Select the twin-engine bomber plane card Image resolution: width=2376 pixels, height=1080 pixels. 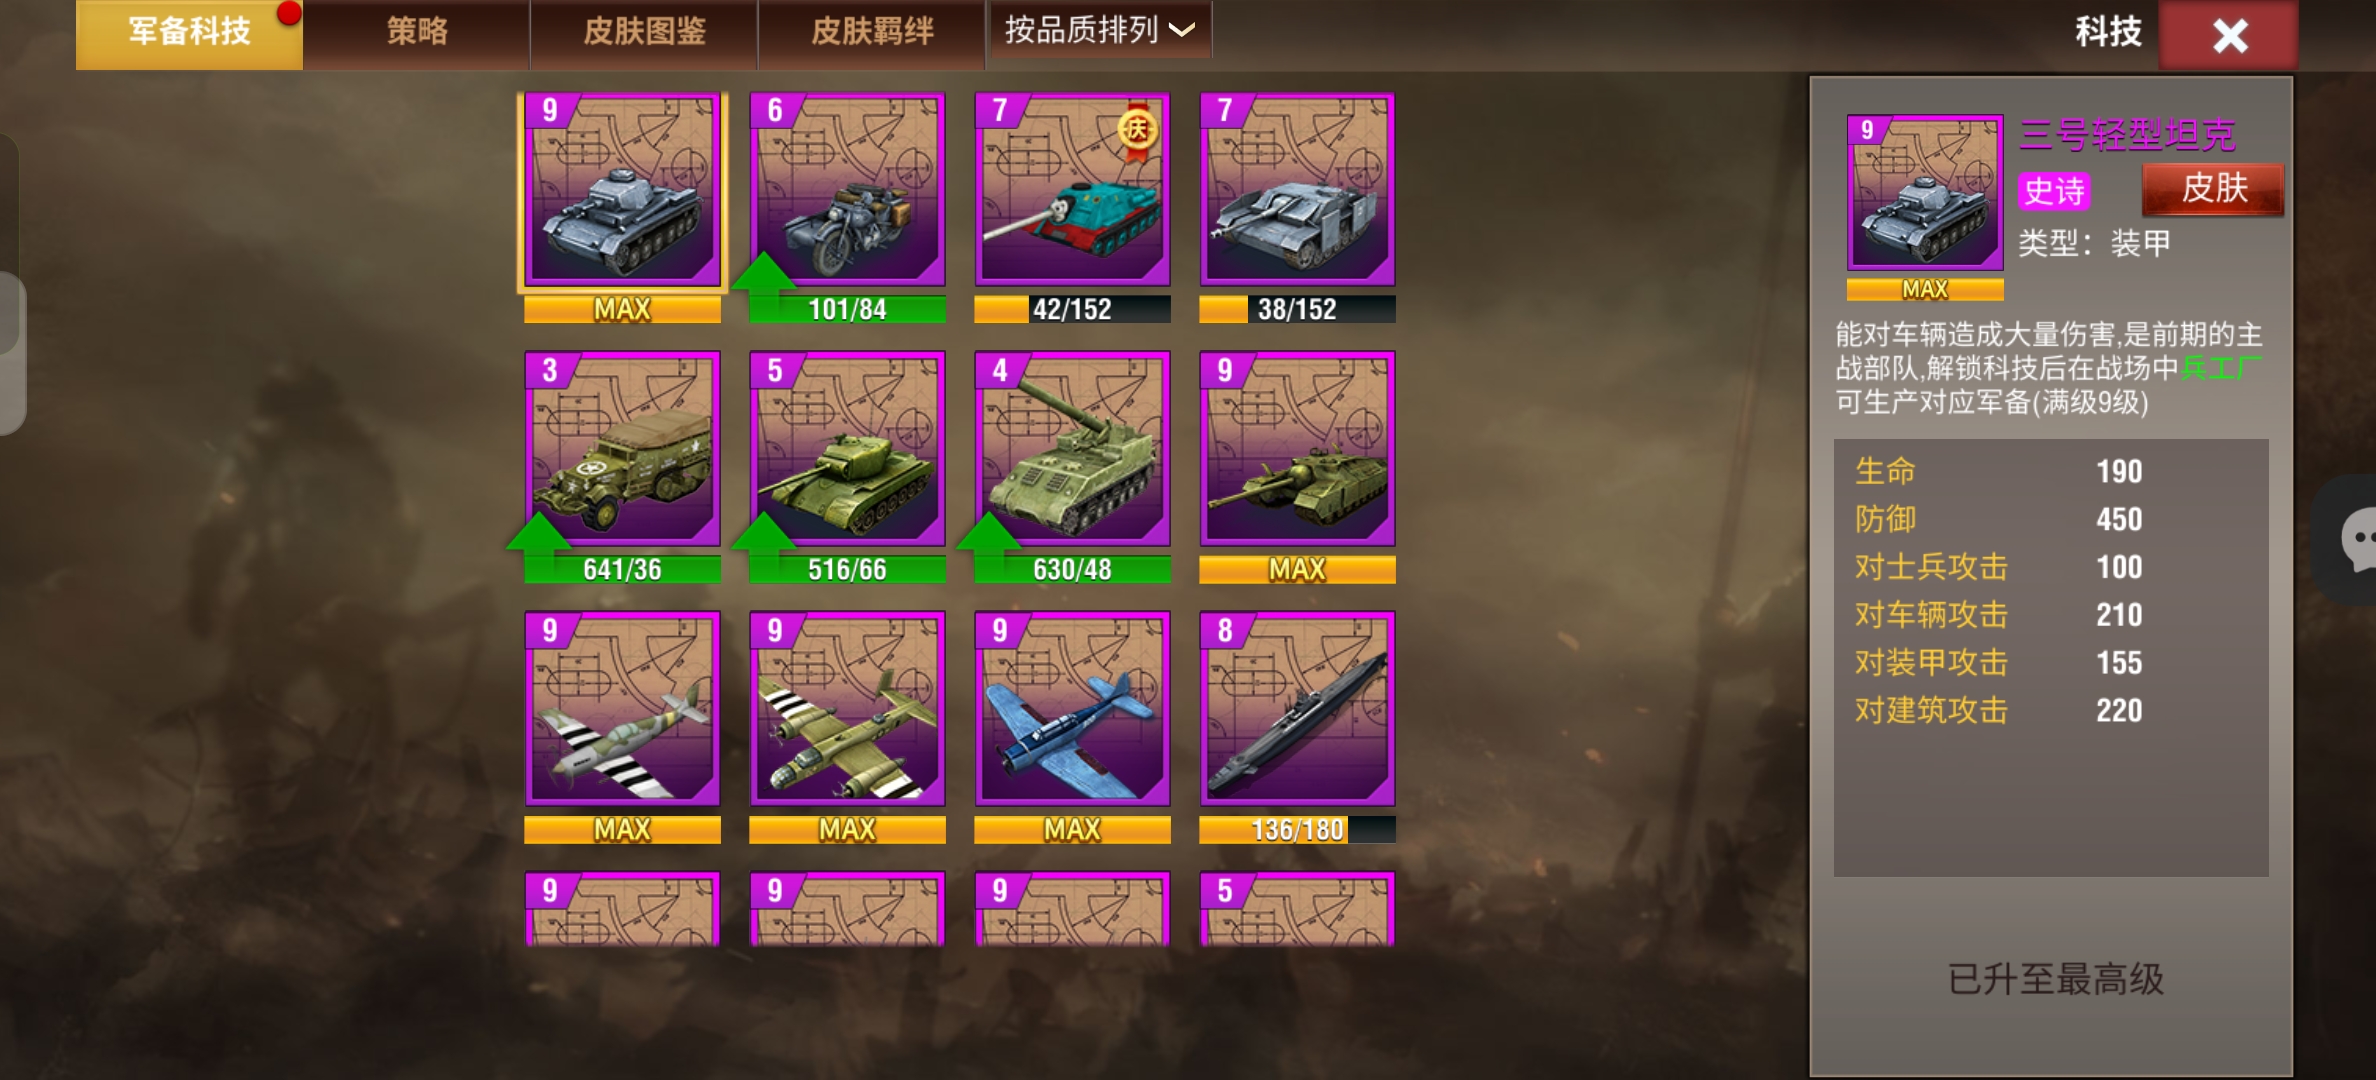click(x=847, y=709)
